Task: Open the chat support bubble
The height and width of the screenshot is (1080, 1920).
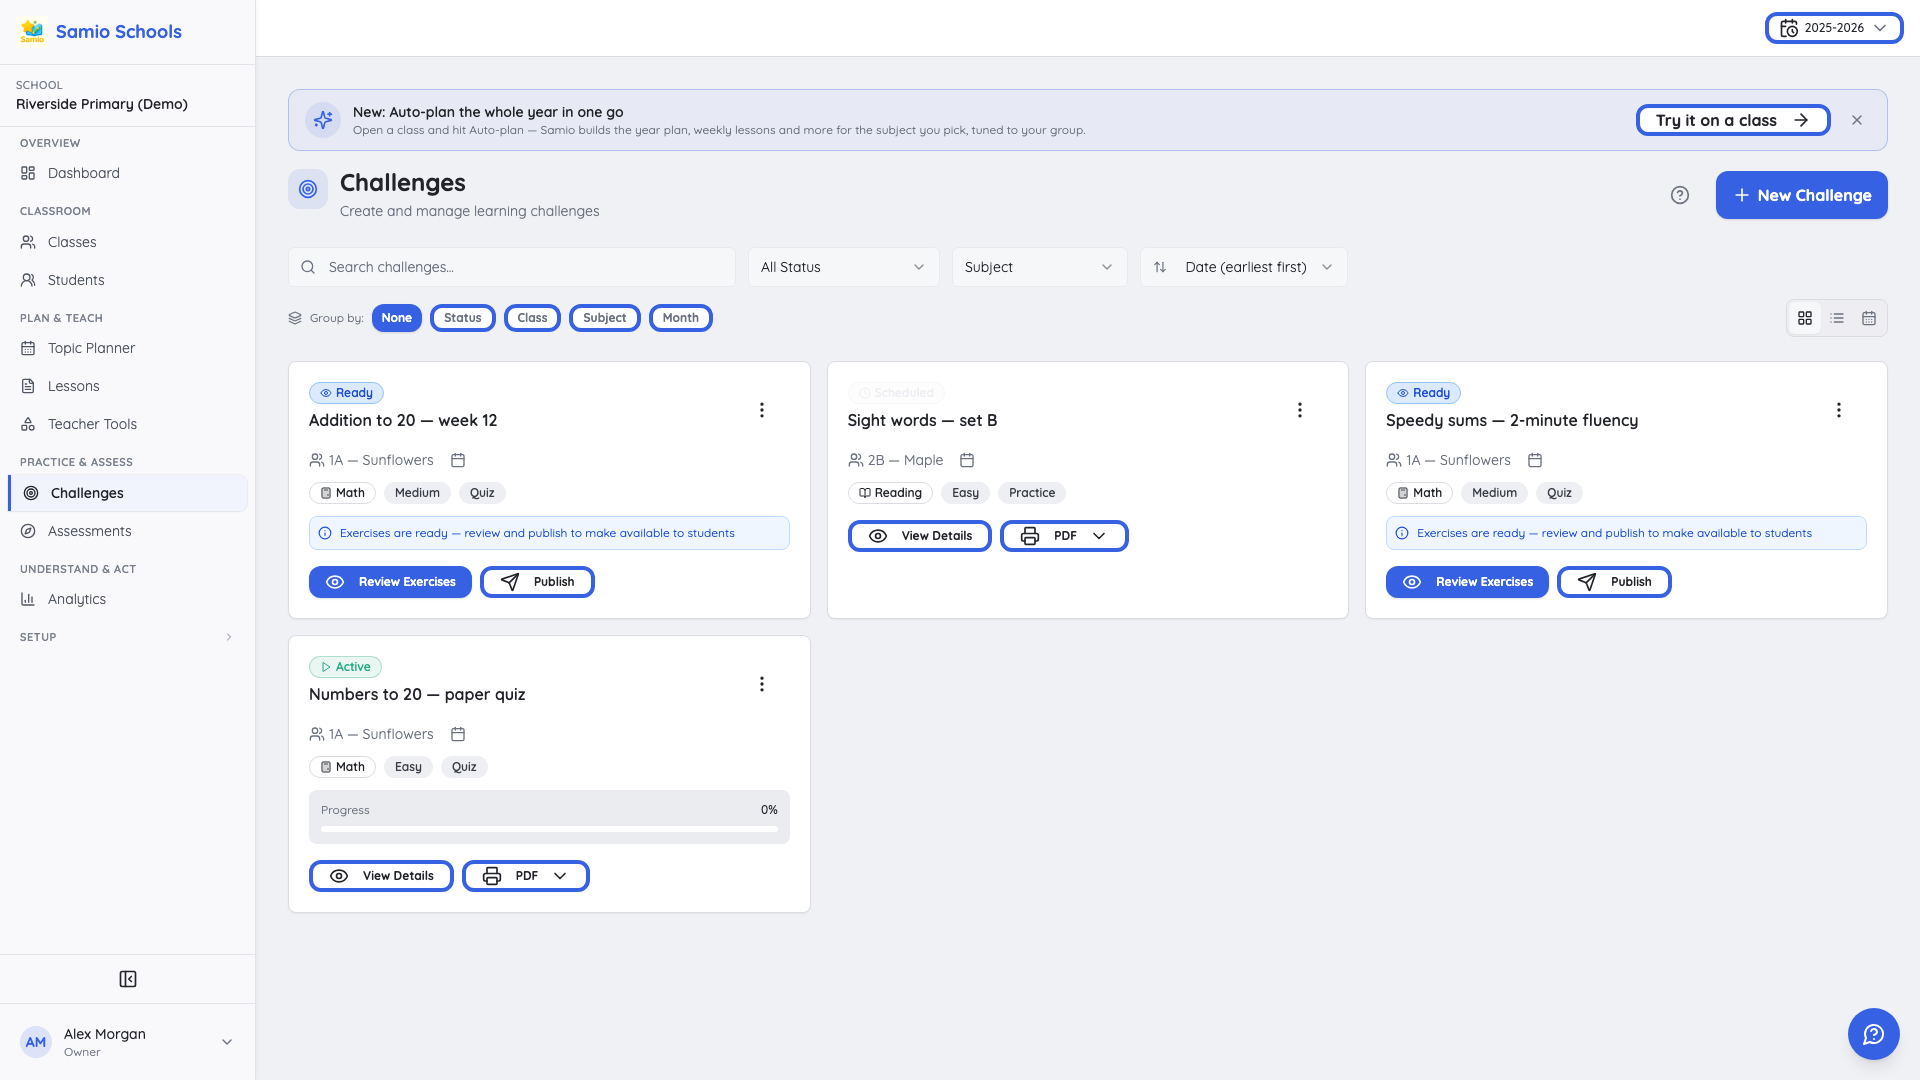Action: (x=1874, y=1034)
